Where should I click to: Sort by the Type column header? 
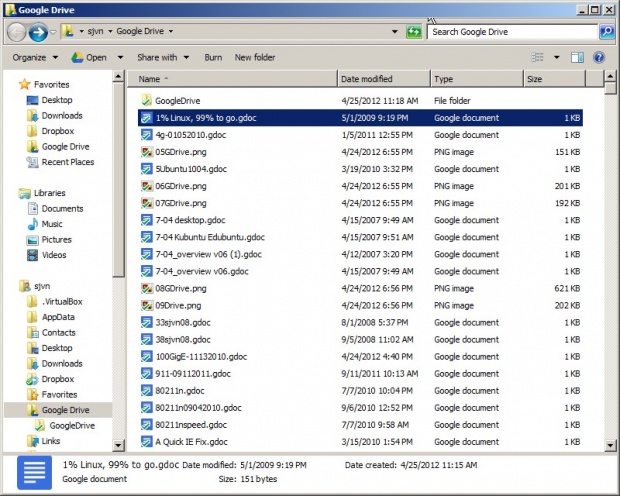pos(477,79)
